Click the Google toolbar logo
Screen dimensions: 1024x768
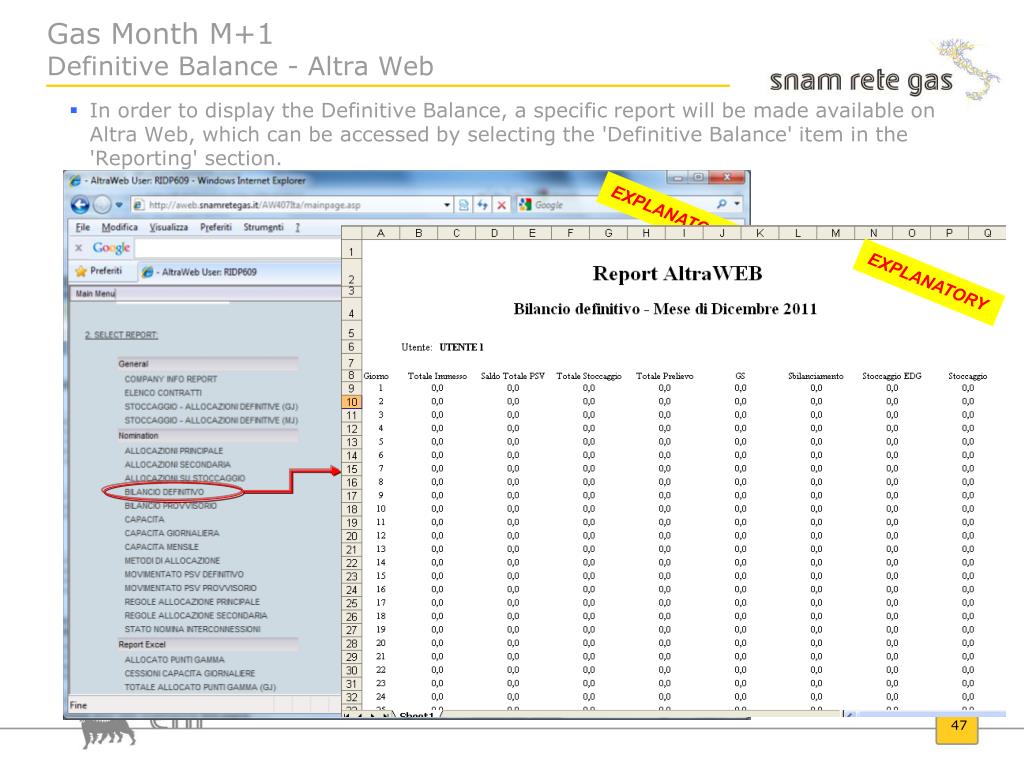[112, 248]
